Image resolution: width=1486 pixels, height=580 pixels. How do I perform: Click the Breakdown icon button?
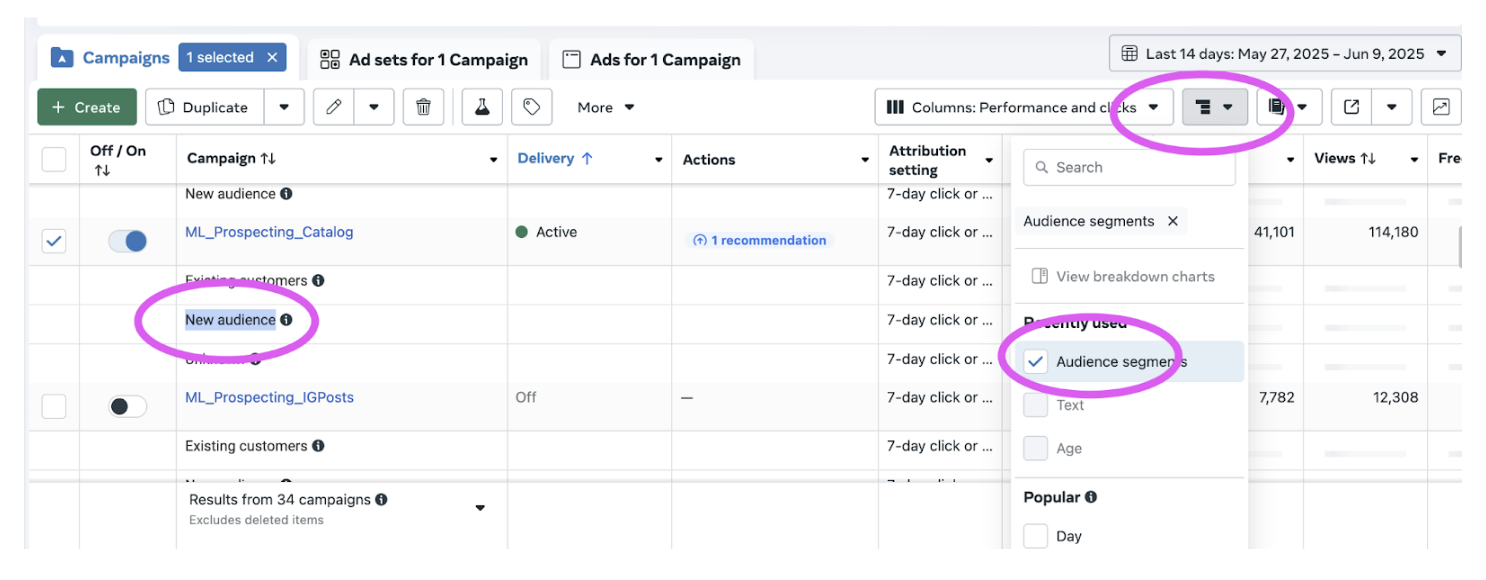click(x=1215, y=107)
